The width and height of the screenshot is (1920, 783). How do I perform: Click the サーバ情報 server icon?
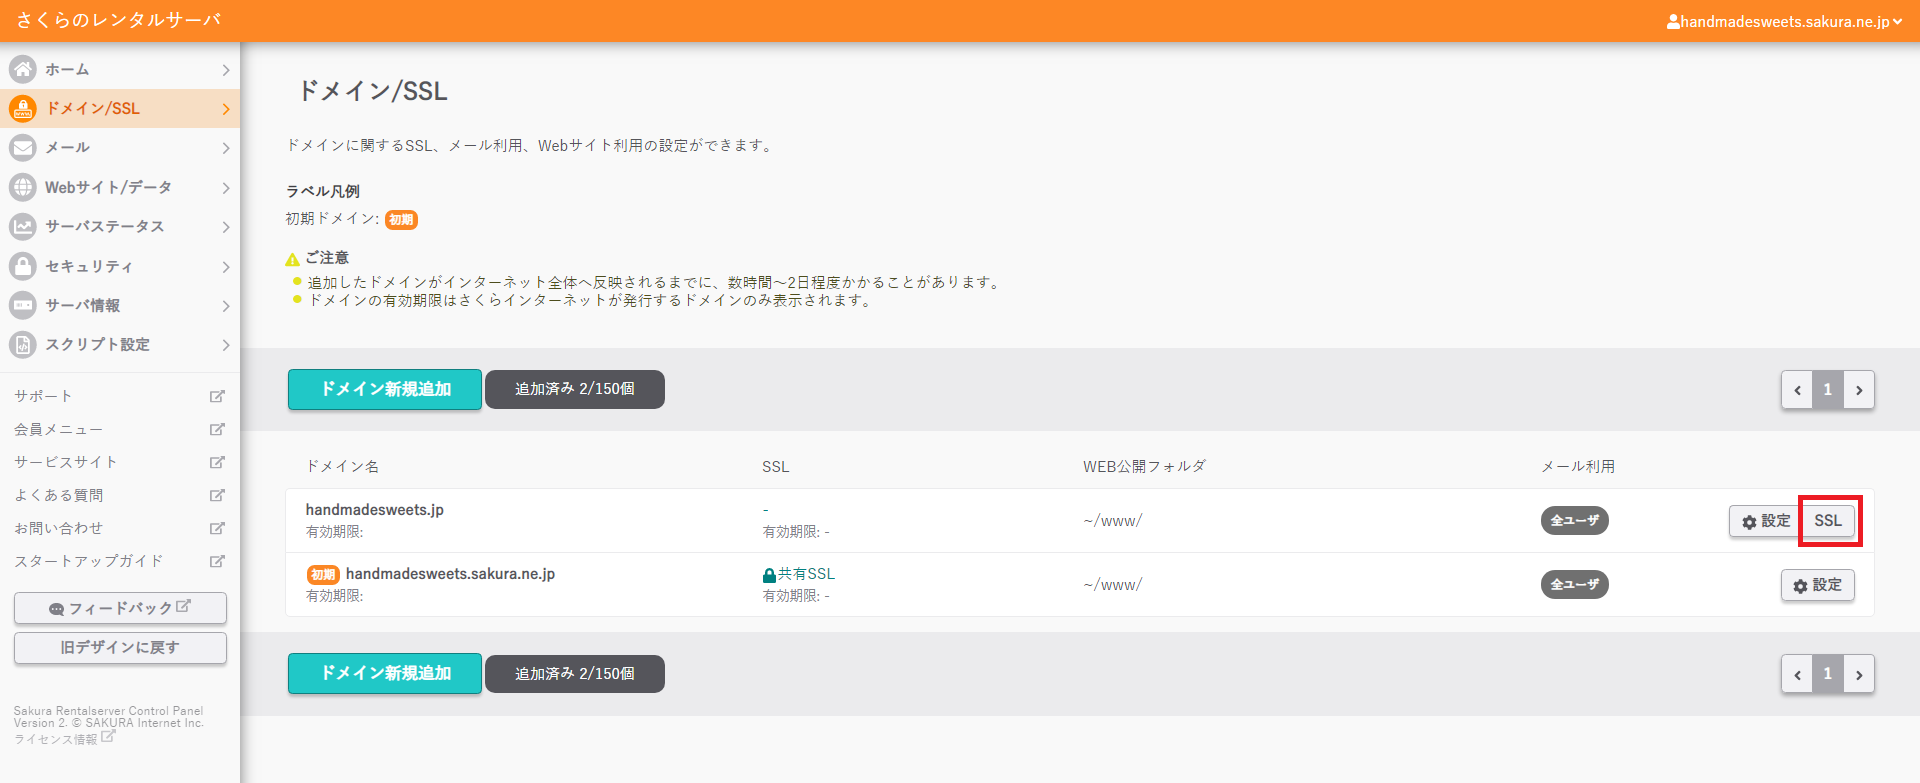tap(23, 305)
